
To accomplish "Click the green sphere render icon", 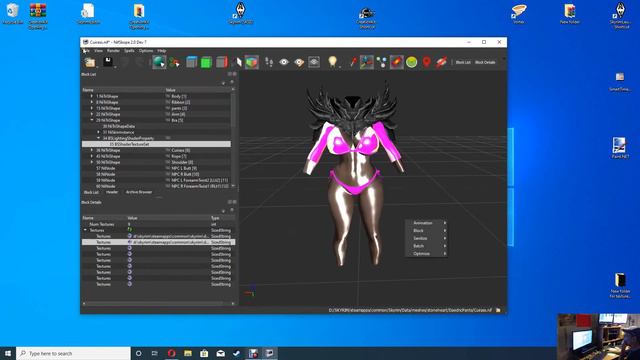I will [411, 62].
